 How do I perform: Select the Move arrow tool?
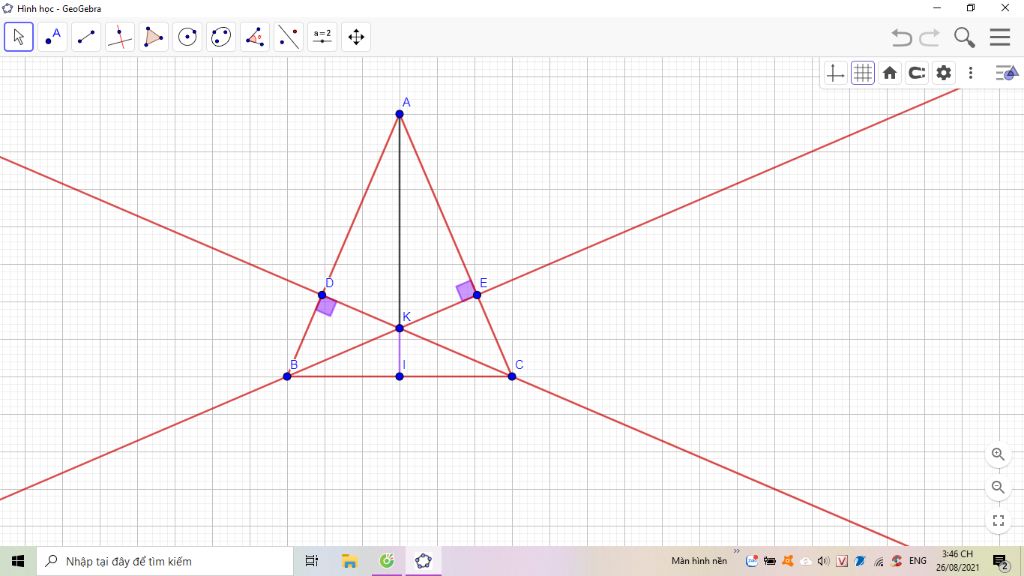click(x=18, y=37)
